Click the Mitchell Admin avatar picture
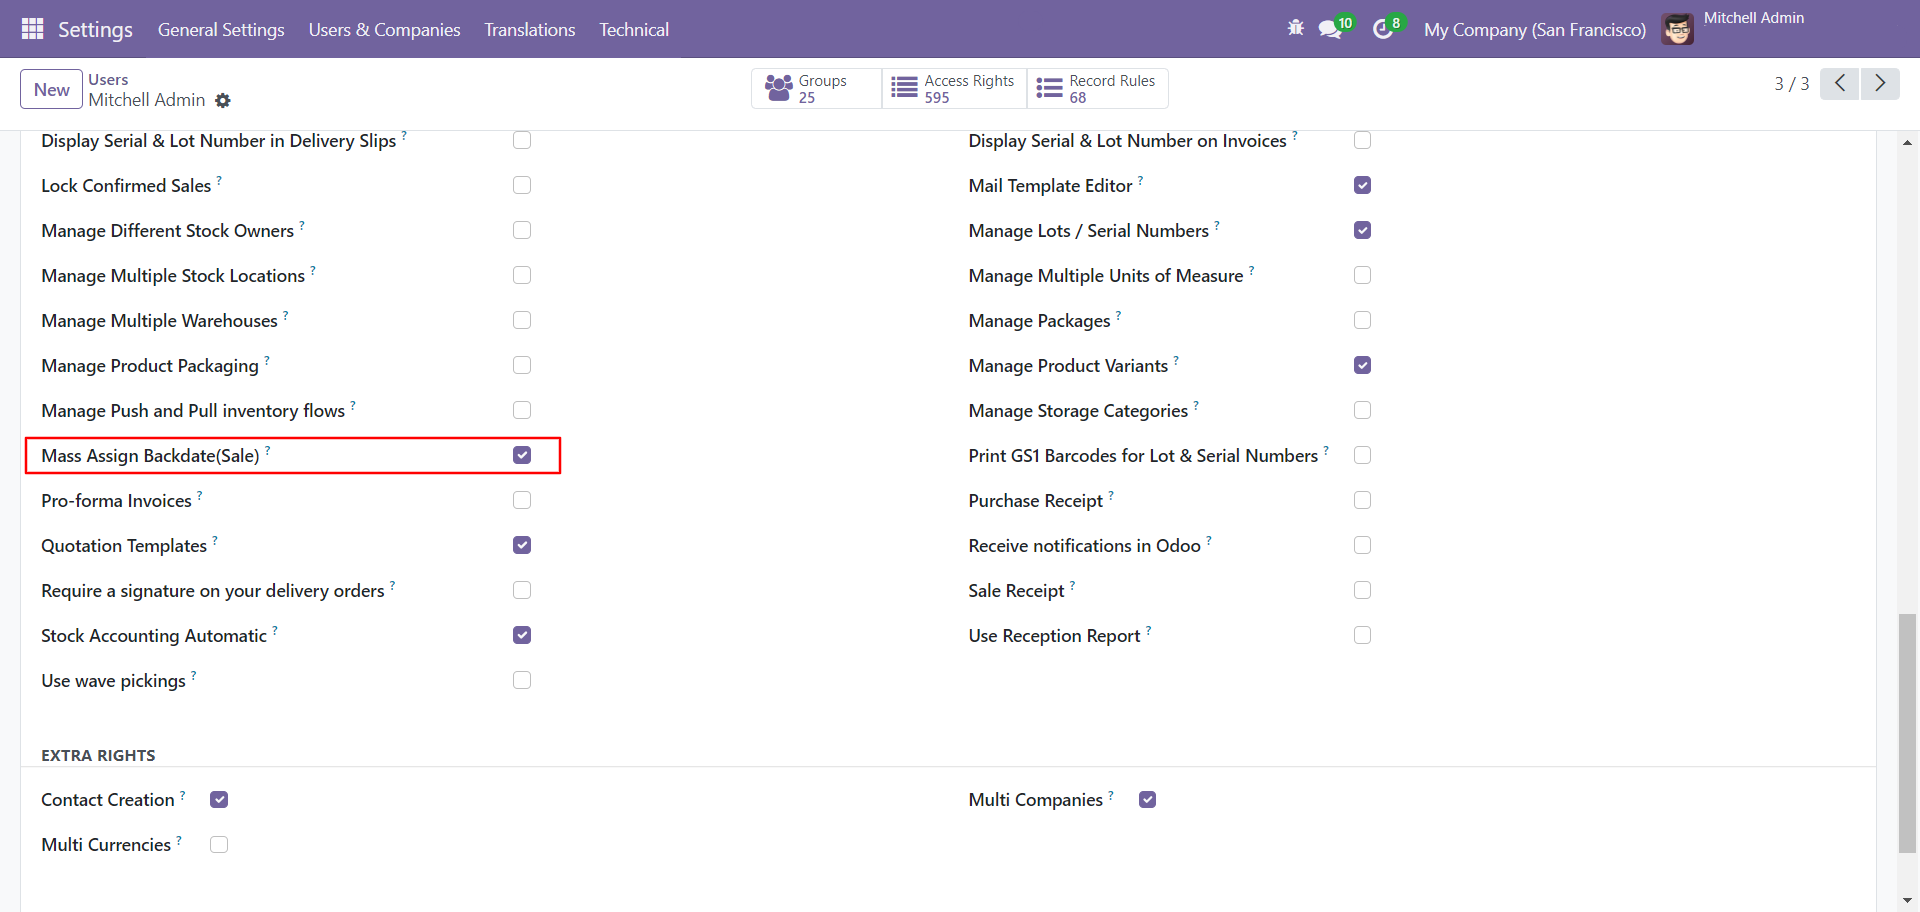This screenshot has width=1920, height=912. click(1678, 29)
